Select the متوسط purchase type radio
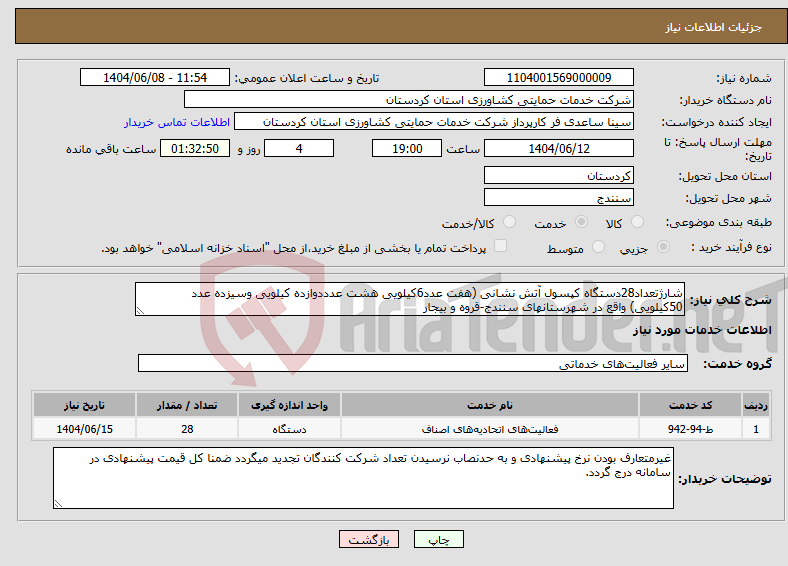Screen dimensions: 788x566 click(598, 246)
